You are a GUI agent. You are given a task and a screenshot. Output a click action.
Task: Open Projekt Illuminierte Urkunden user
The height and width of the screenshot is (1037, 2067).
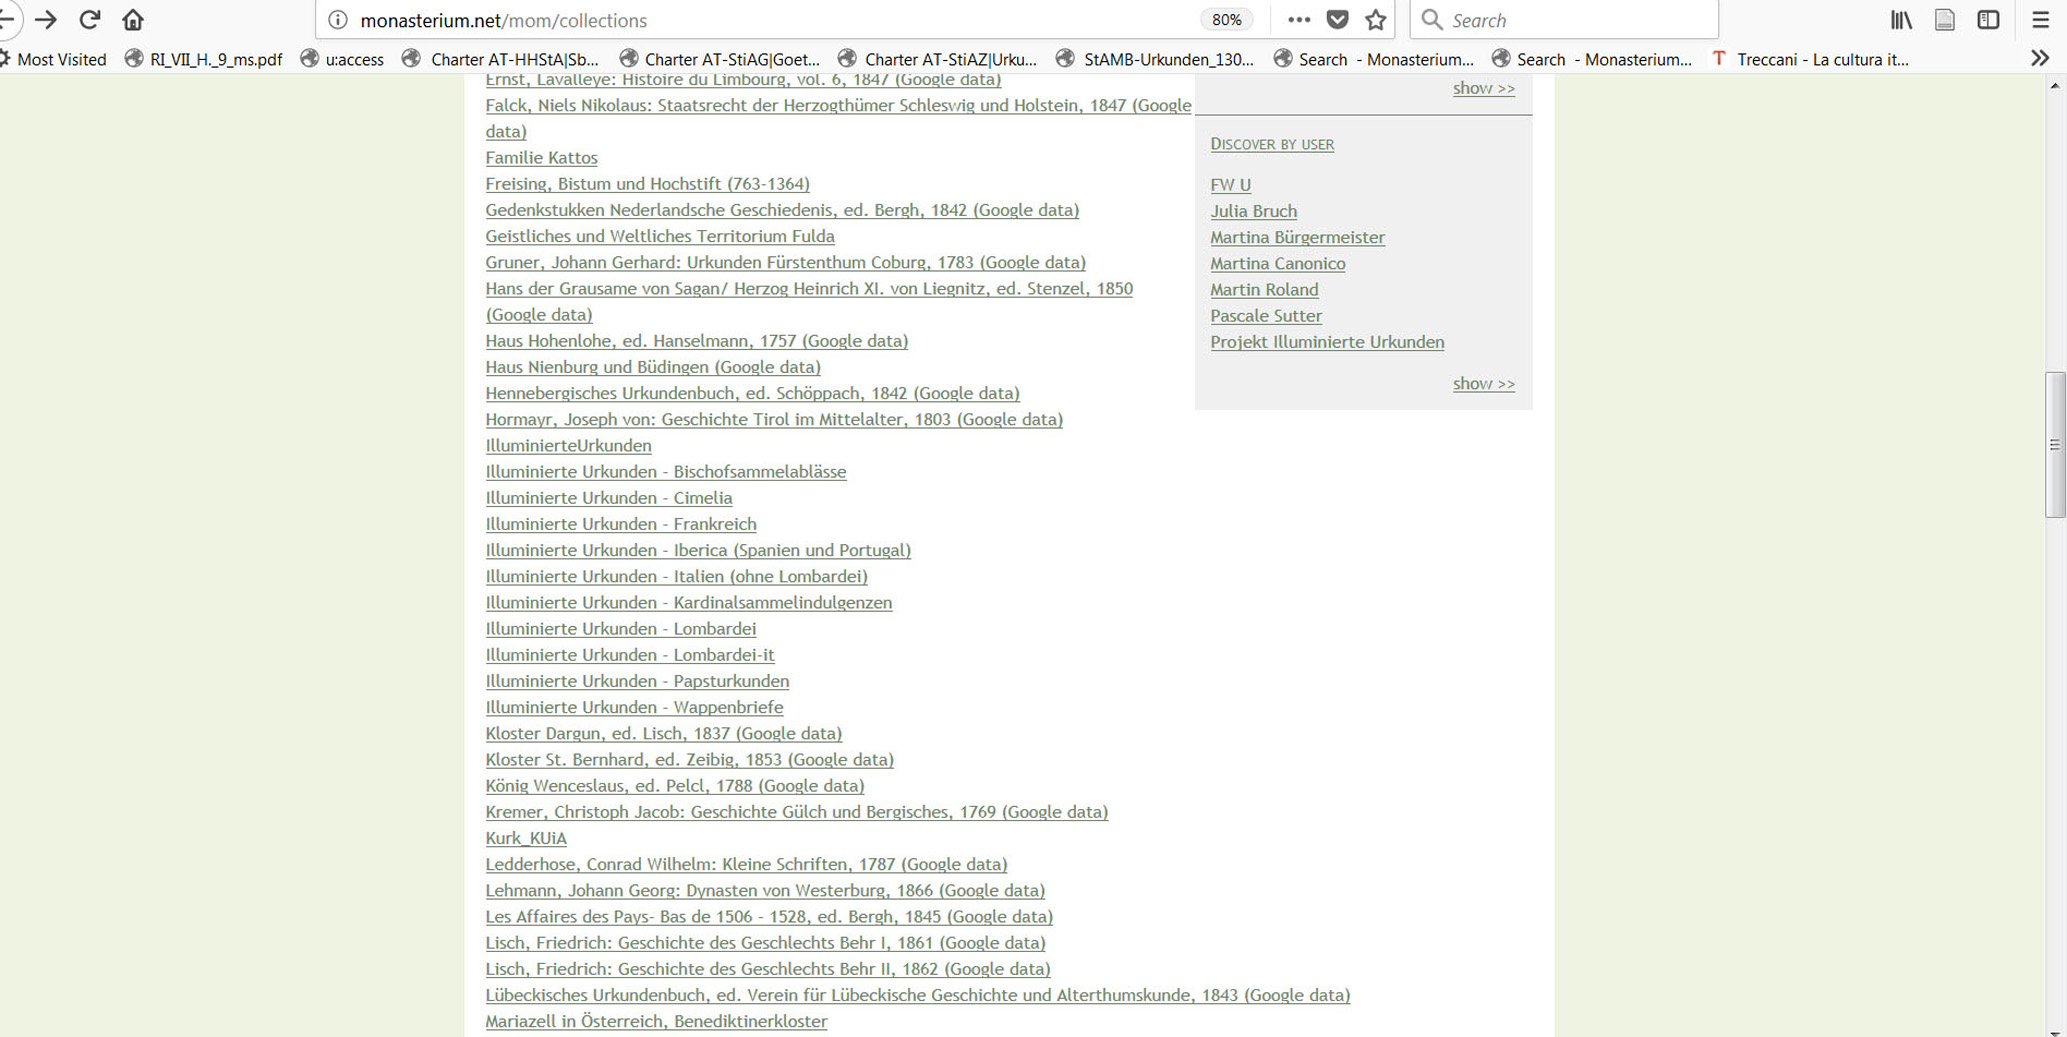(1327, 342)
